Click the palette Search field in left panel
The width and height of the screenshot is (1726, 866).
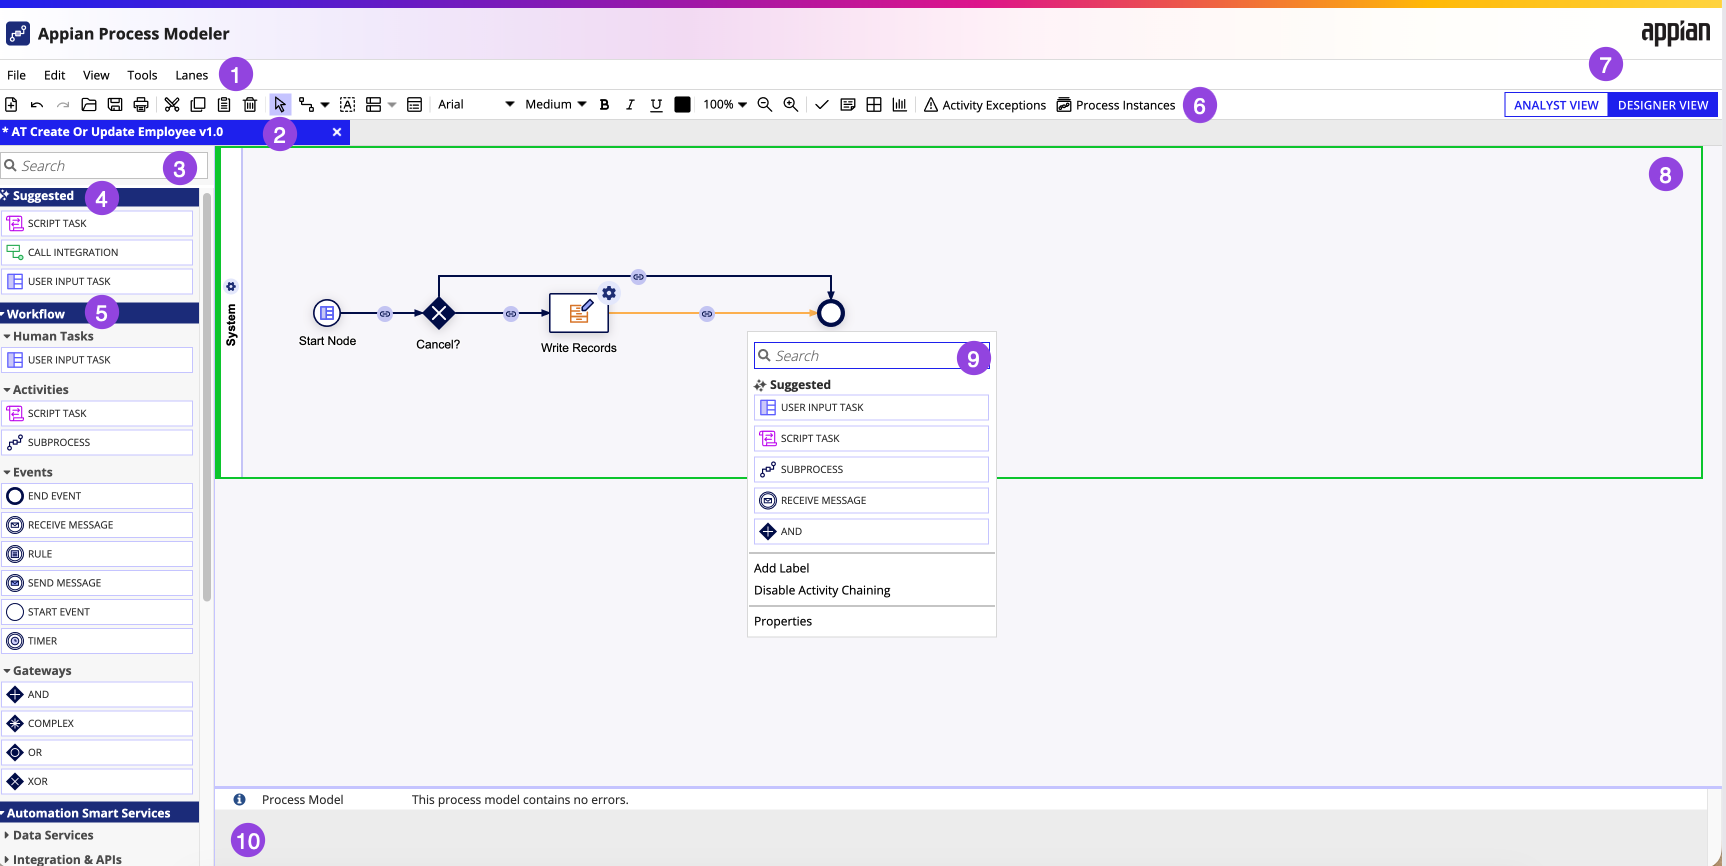104,166
